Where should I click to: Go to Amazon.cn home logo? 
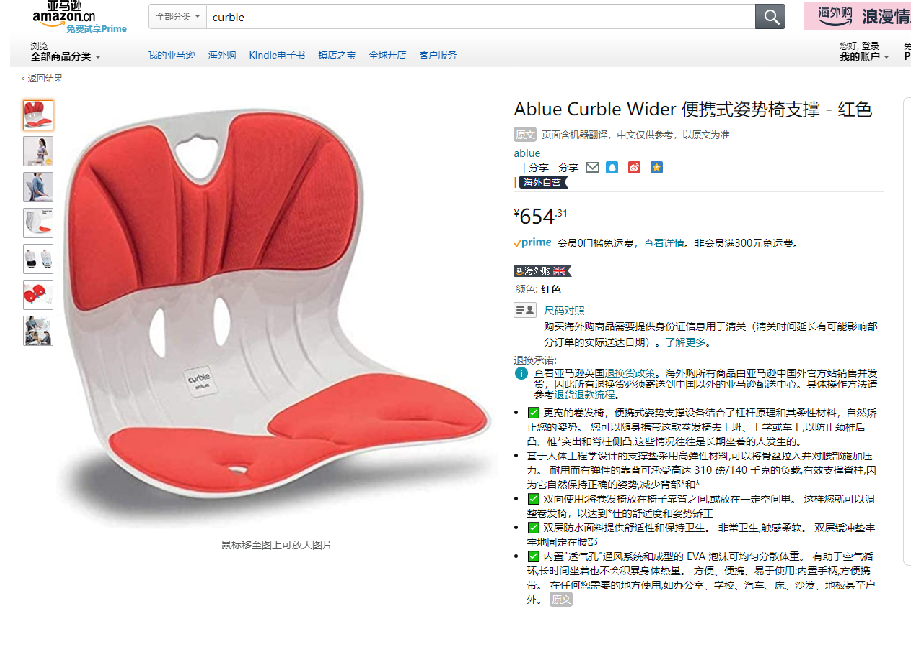point(64,16)
